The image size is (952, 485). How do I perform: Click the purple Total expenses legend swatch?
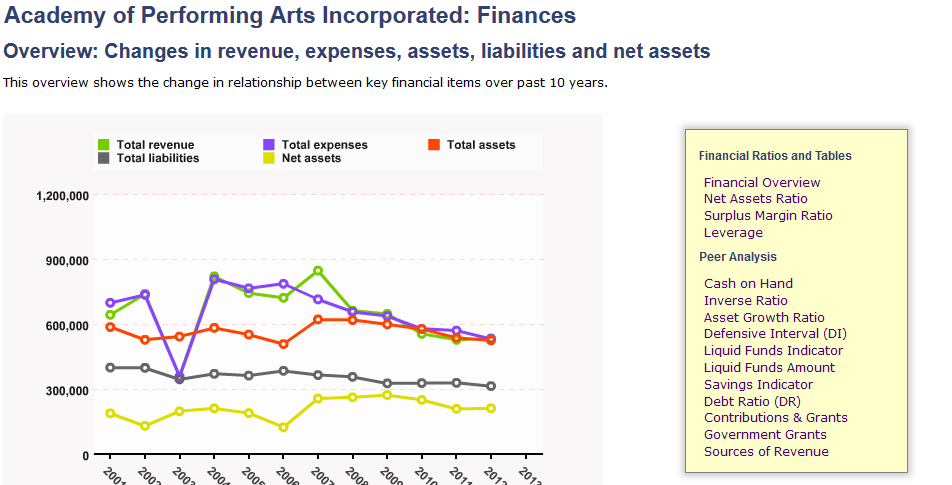click(268, 144)
